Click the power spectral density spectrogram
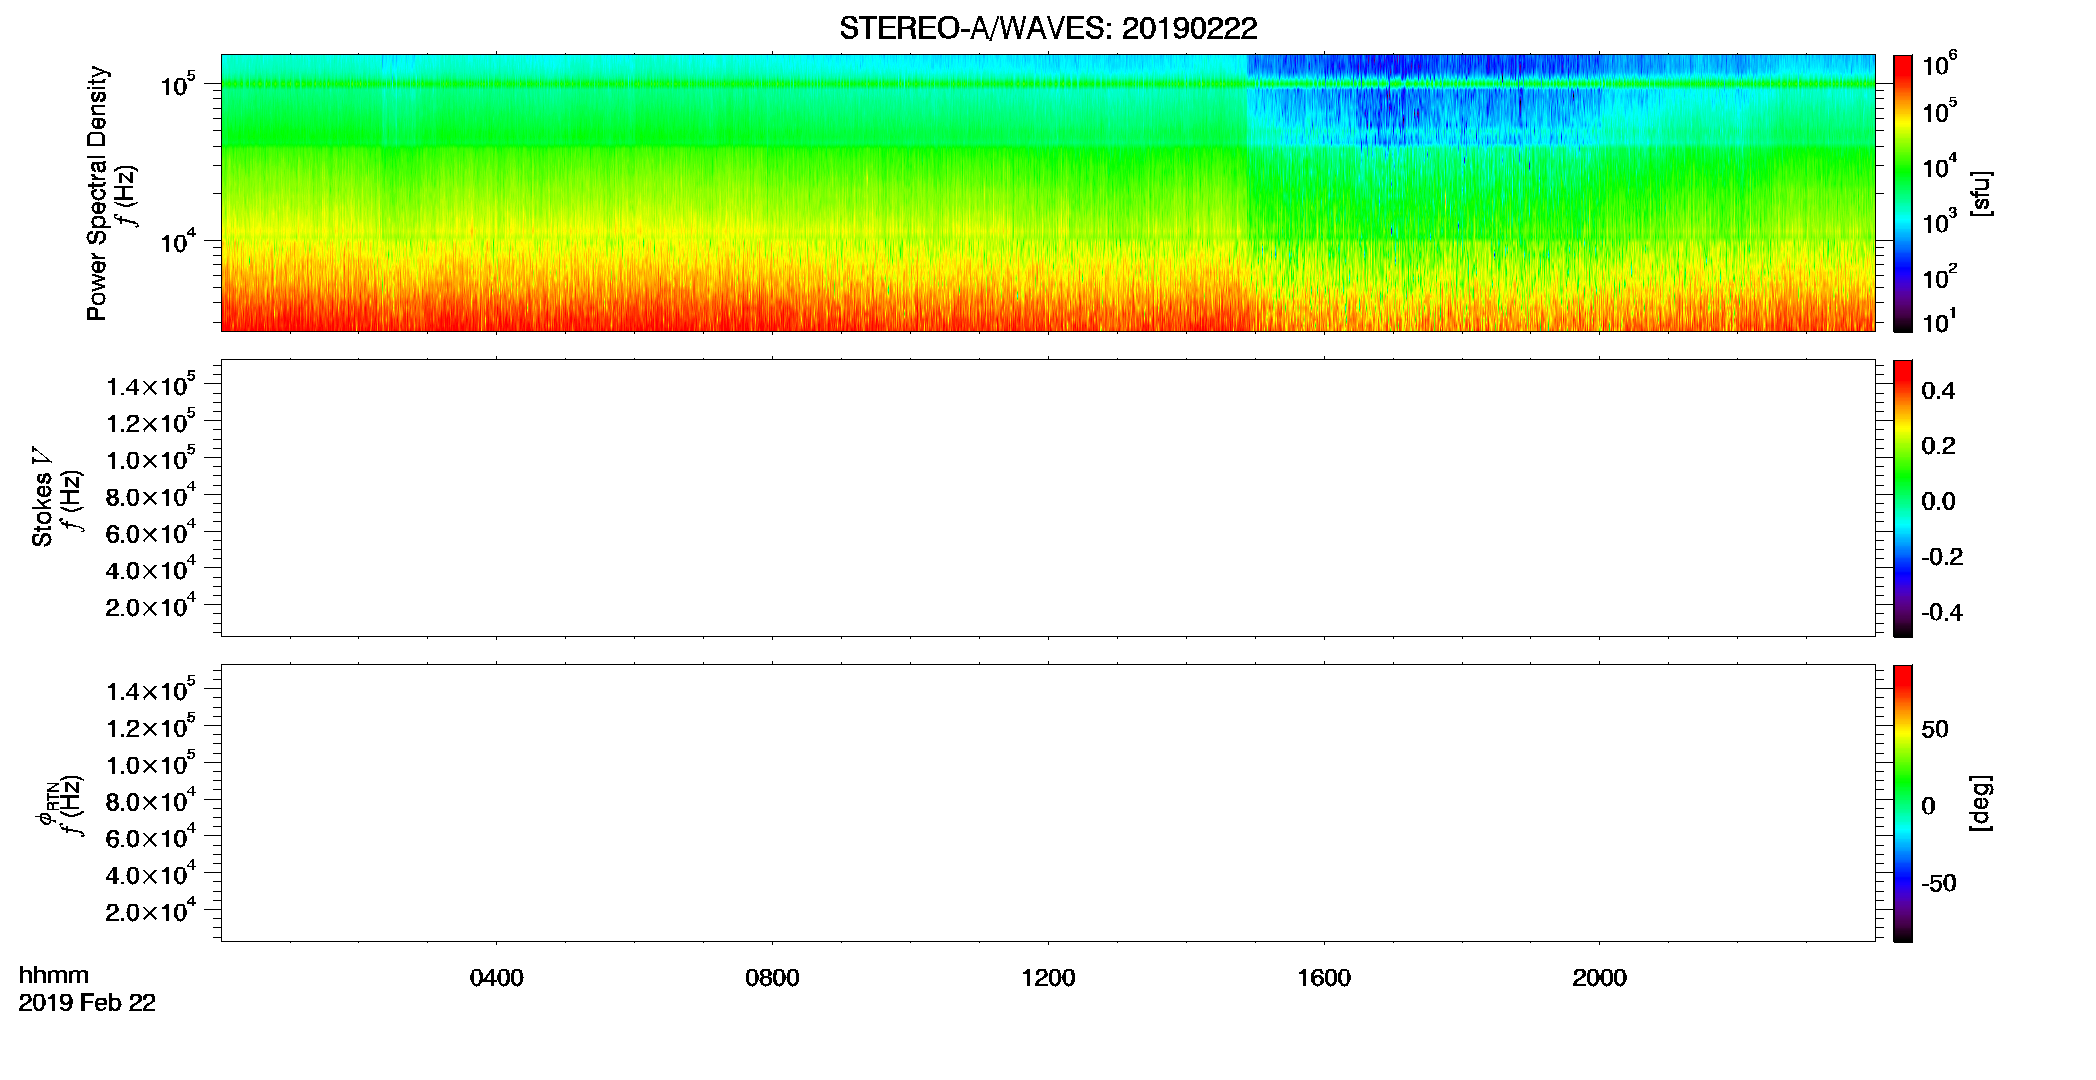 coord(1048,192)
